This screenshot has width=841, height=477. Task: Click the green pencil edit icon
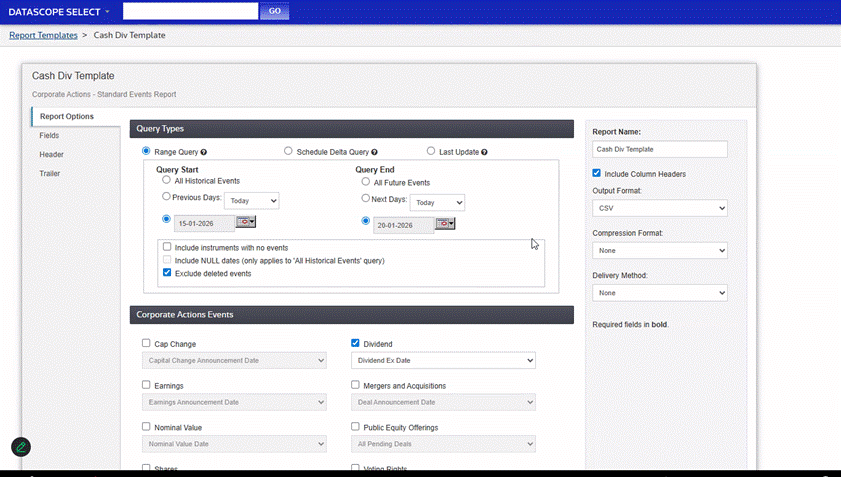pos(21,447)
